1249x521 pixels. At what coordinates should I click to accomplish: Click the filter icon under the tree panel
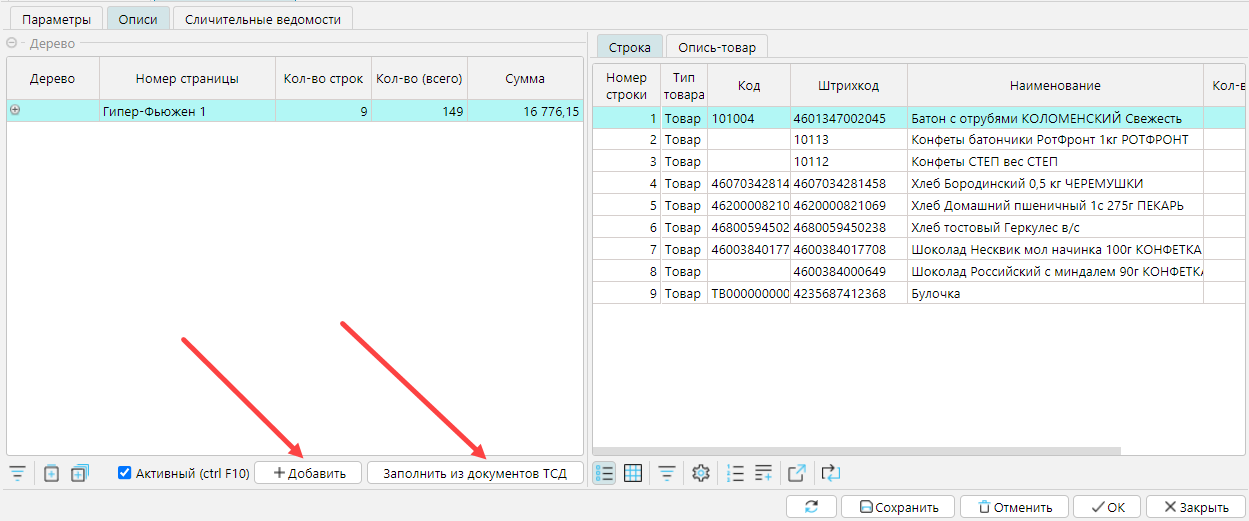[x=17, y=473]
